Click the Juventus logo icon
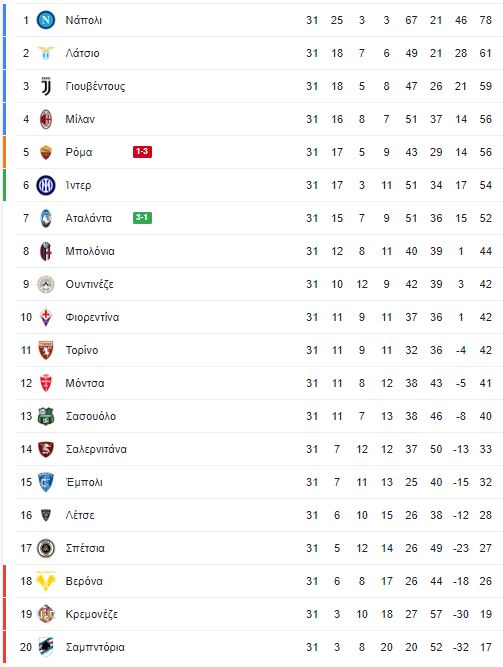 tap(46, 86)
